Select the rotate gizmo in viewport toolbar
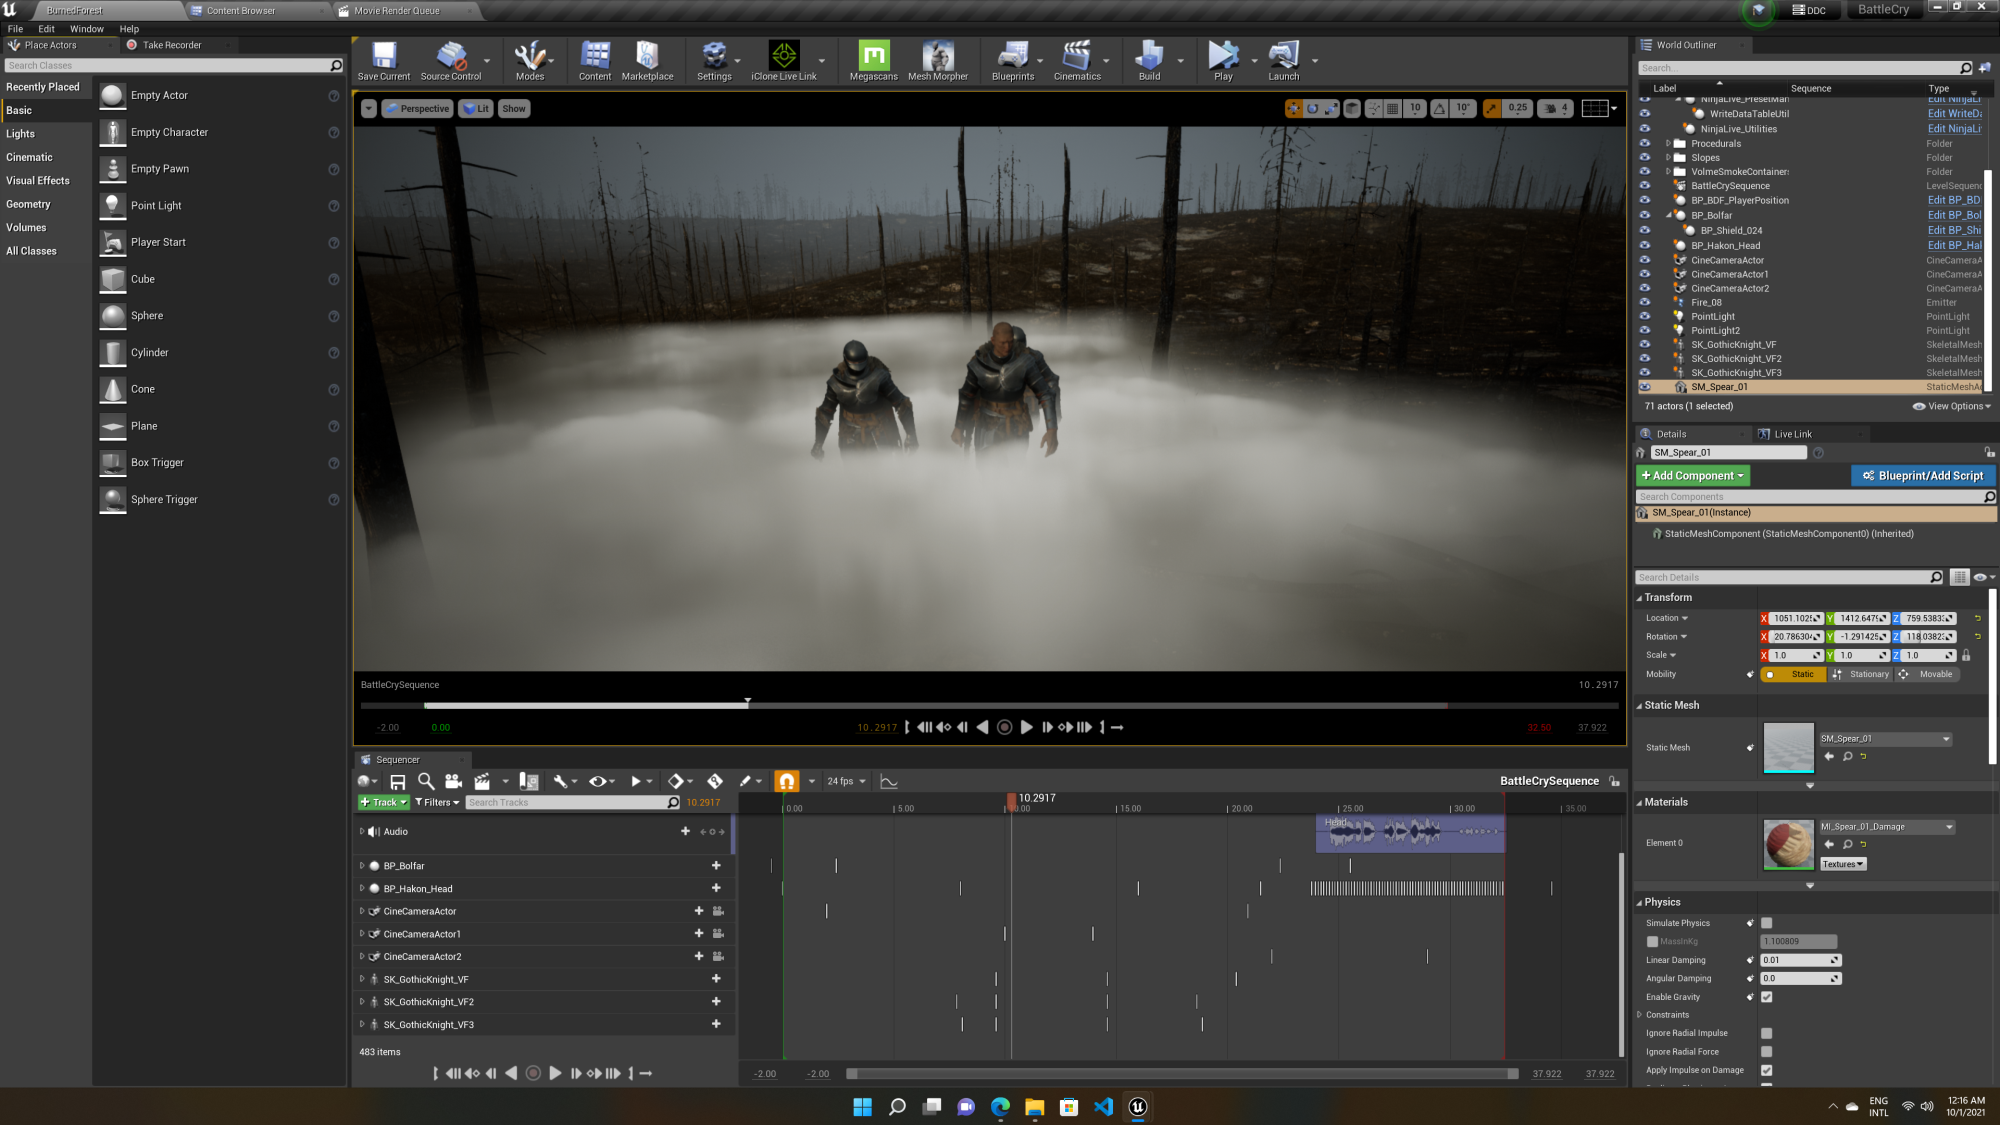Screen dimensions: 2000x1125 tap(1312, 109)
